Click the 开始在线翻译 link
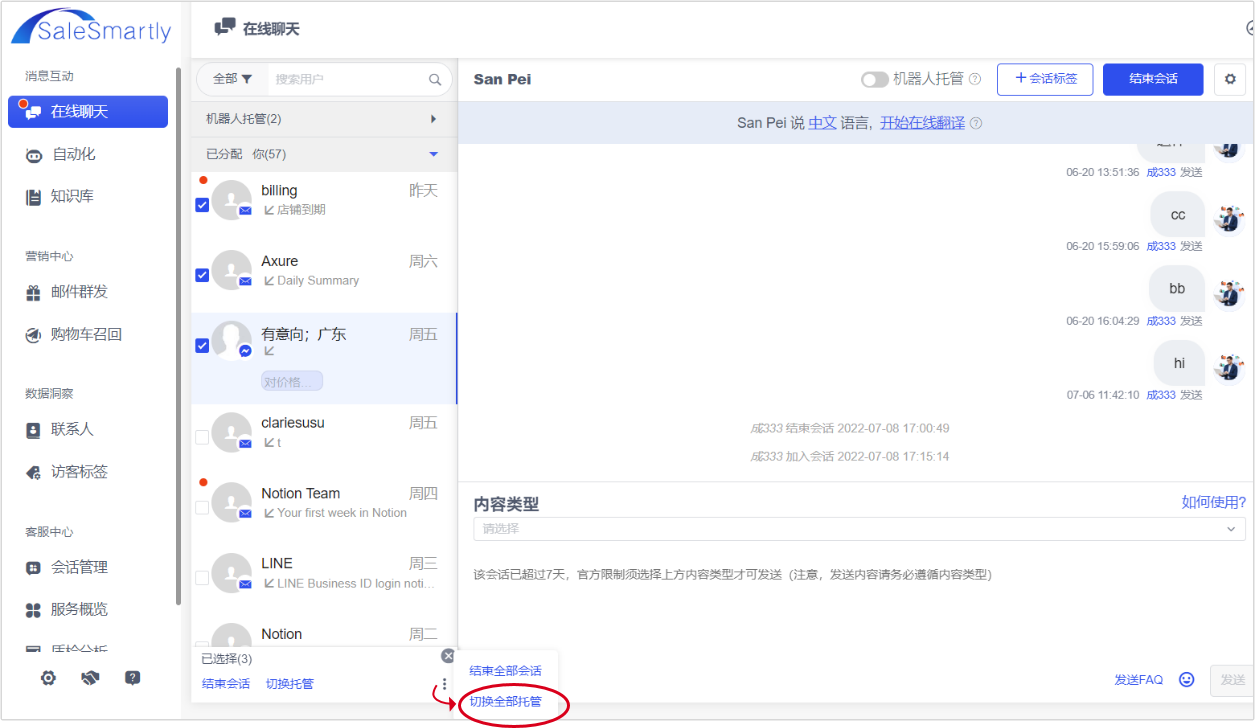Image resolution: width=1255 pixels, height=728 pixels. [922, 123]
